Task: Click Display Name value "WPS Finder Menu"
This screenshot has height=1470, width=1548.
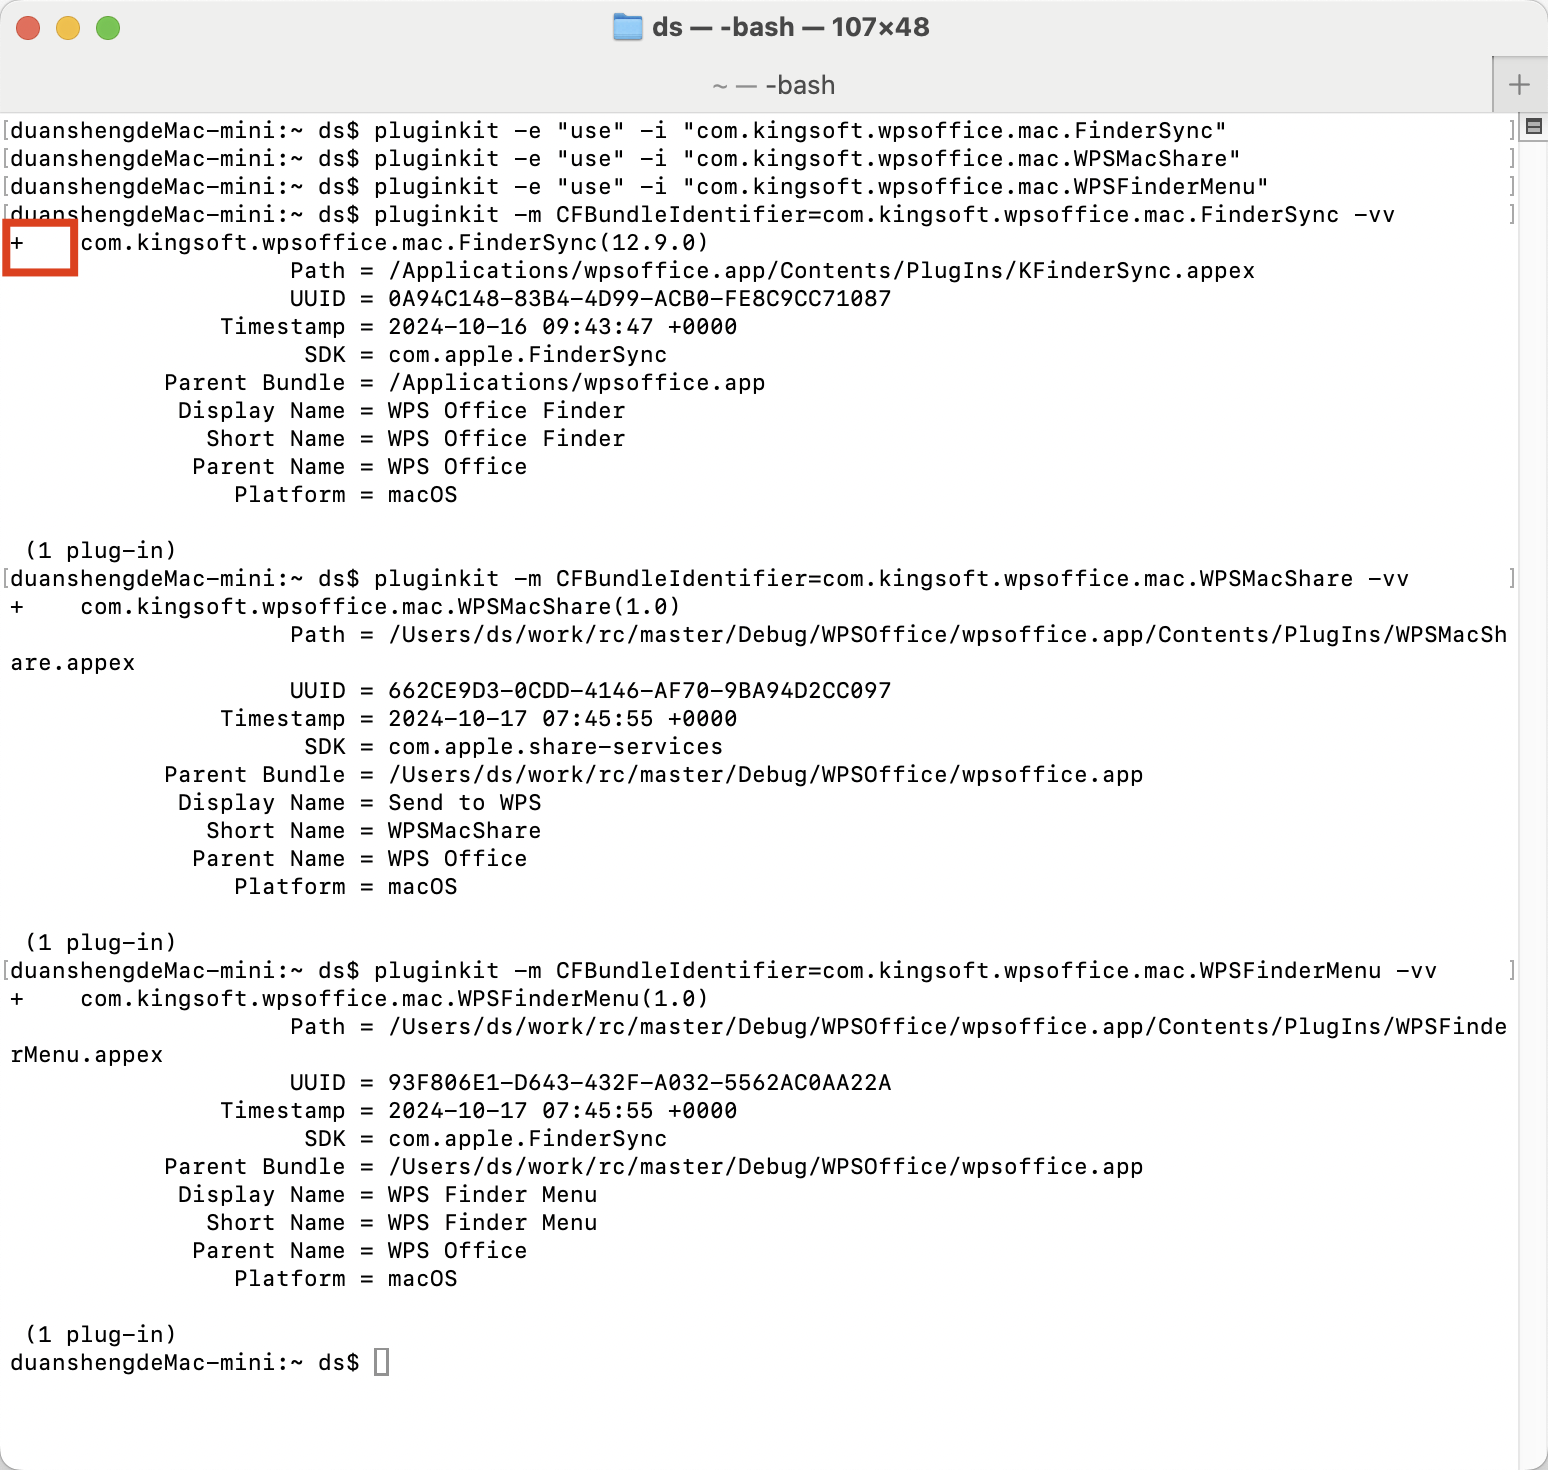Action: click(492, 1195)
